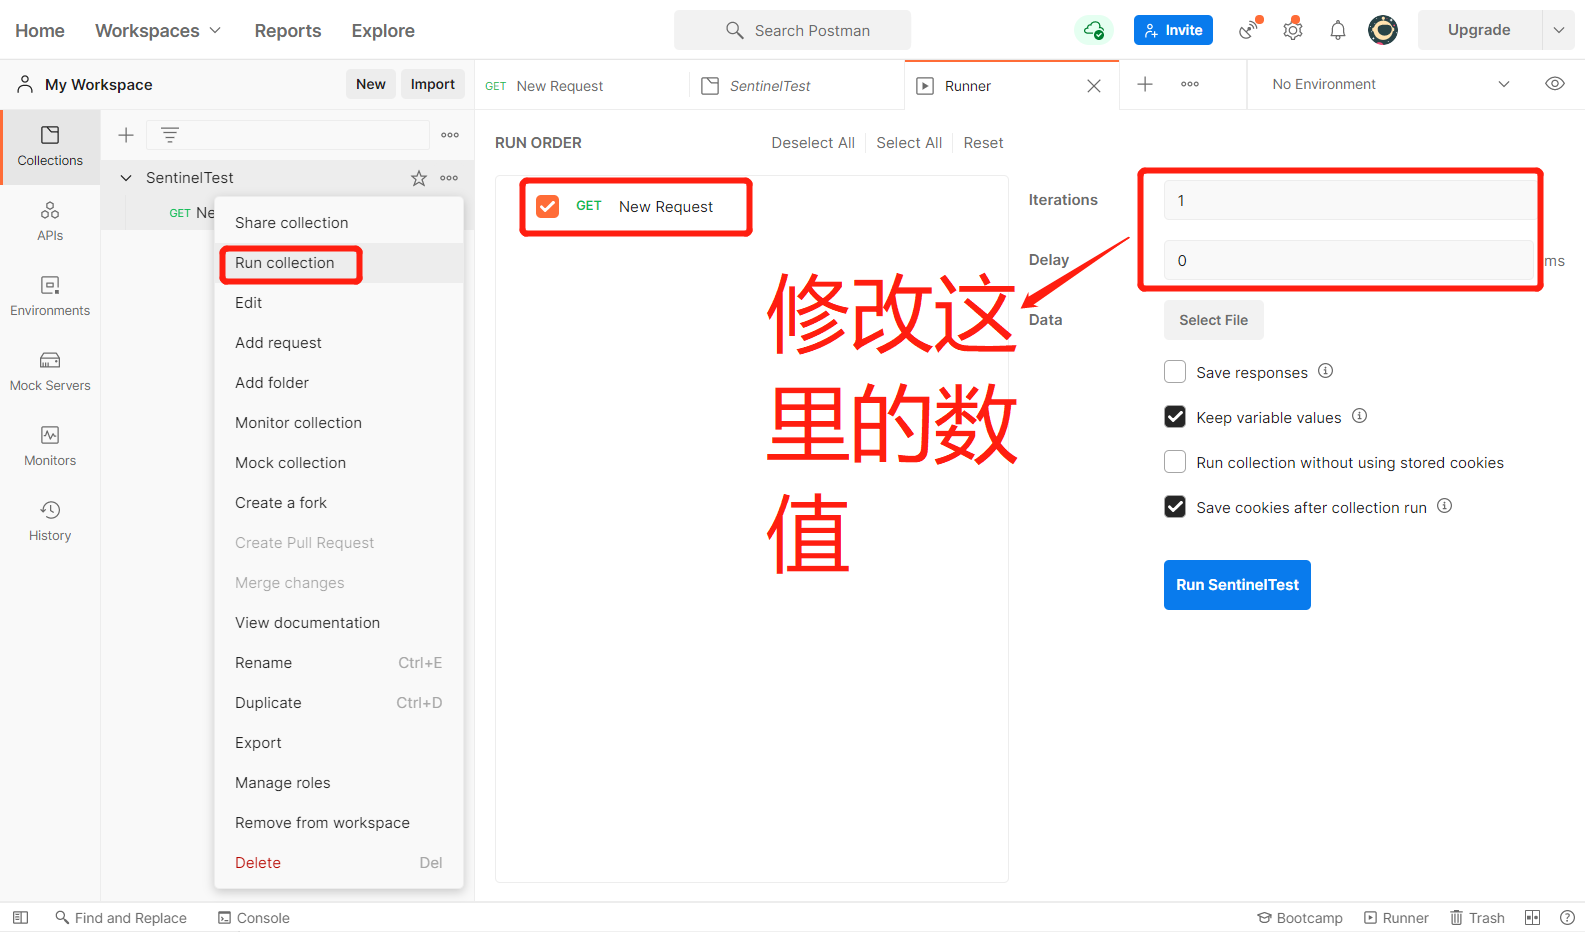The image size is (1585, 932).
Task: Open the Environments sidebar panel
Action: [x=50, y=297]
